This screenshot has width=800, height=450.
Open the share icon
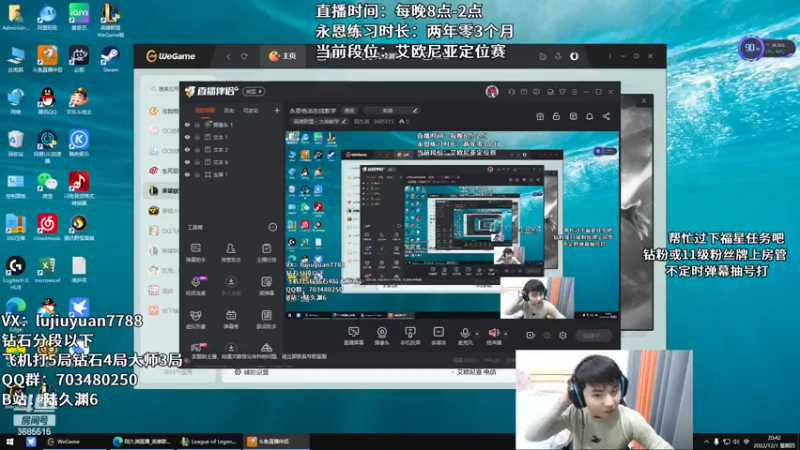click(606, 116)
